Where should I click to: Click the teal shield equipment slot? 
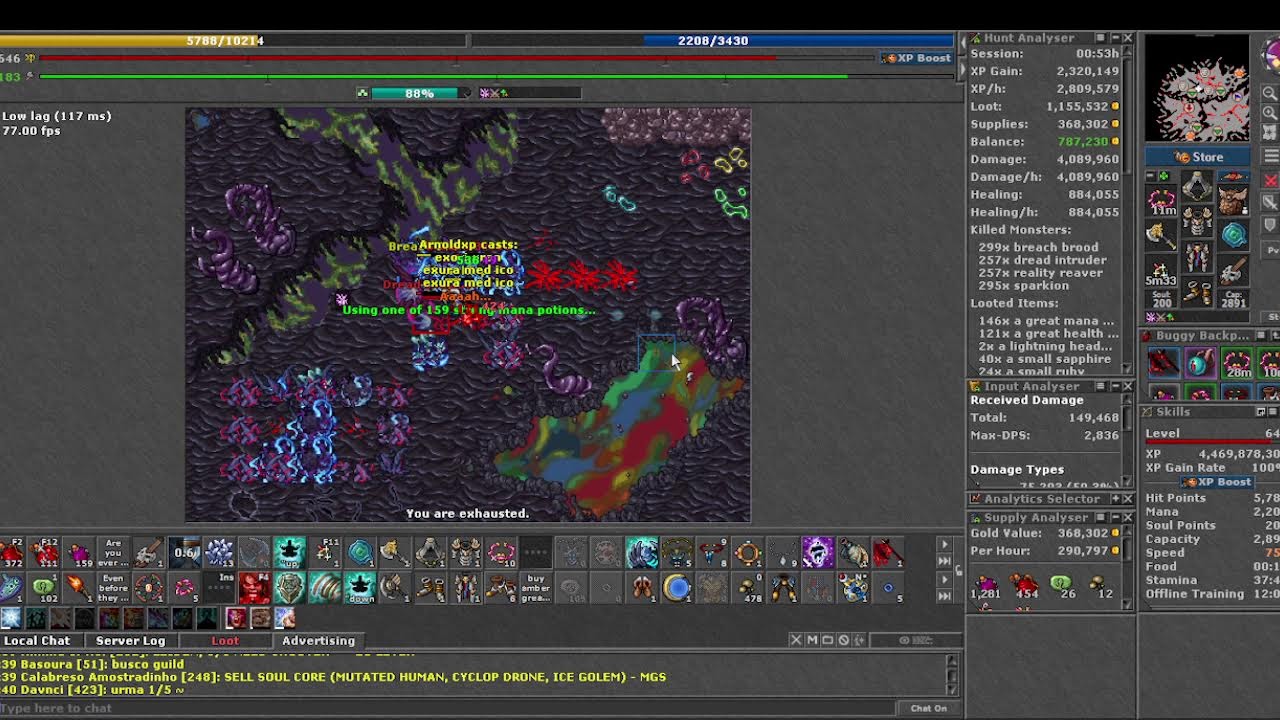pos(1234,235)
